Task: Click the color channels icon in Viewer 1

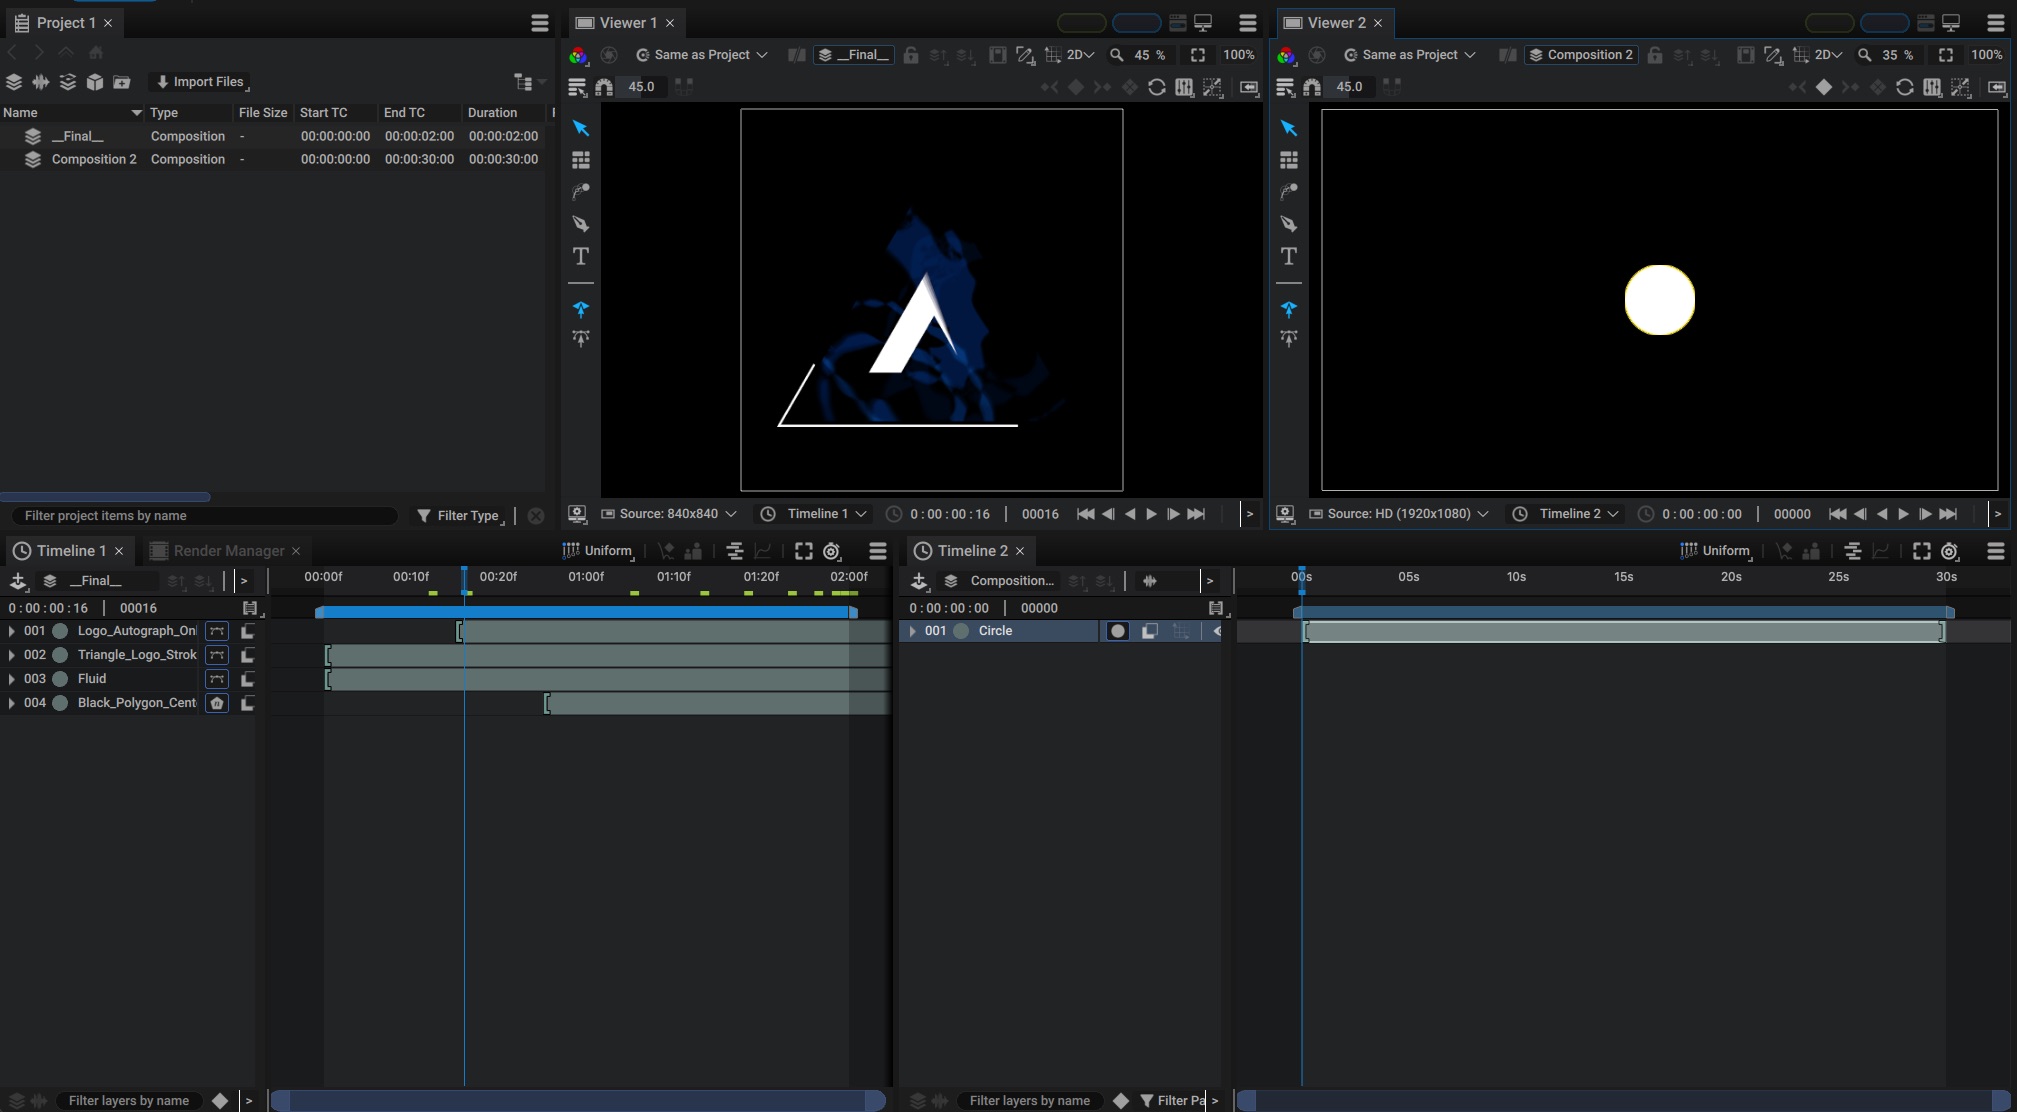Action: [x=578, y=55]
